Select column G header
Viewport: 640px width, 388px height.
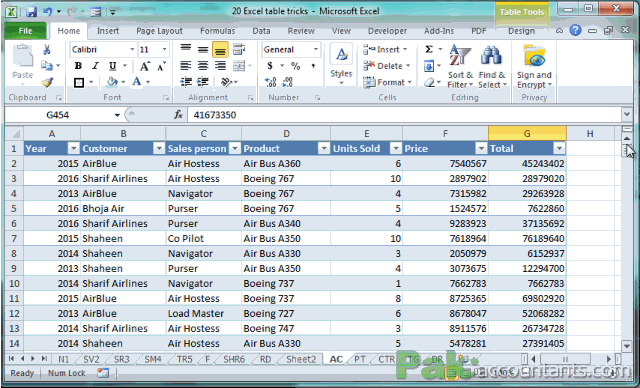[527, 133]
